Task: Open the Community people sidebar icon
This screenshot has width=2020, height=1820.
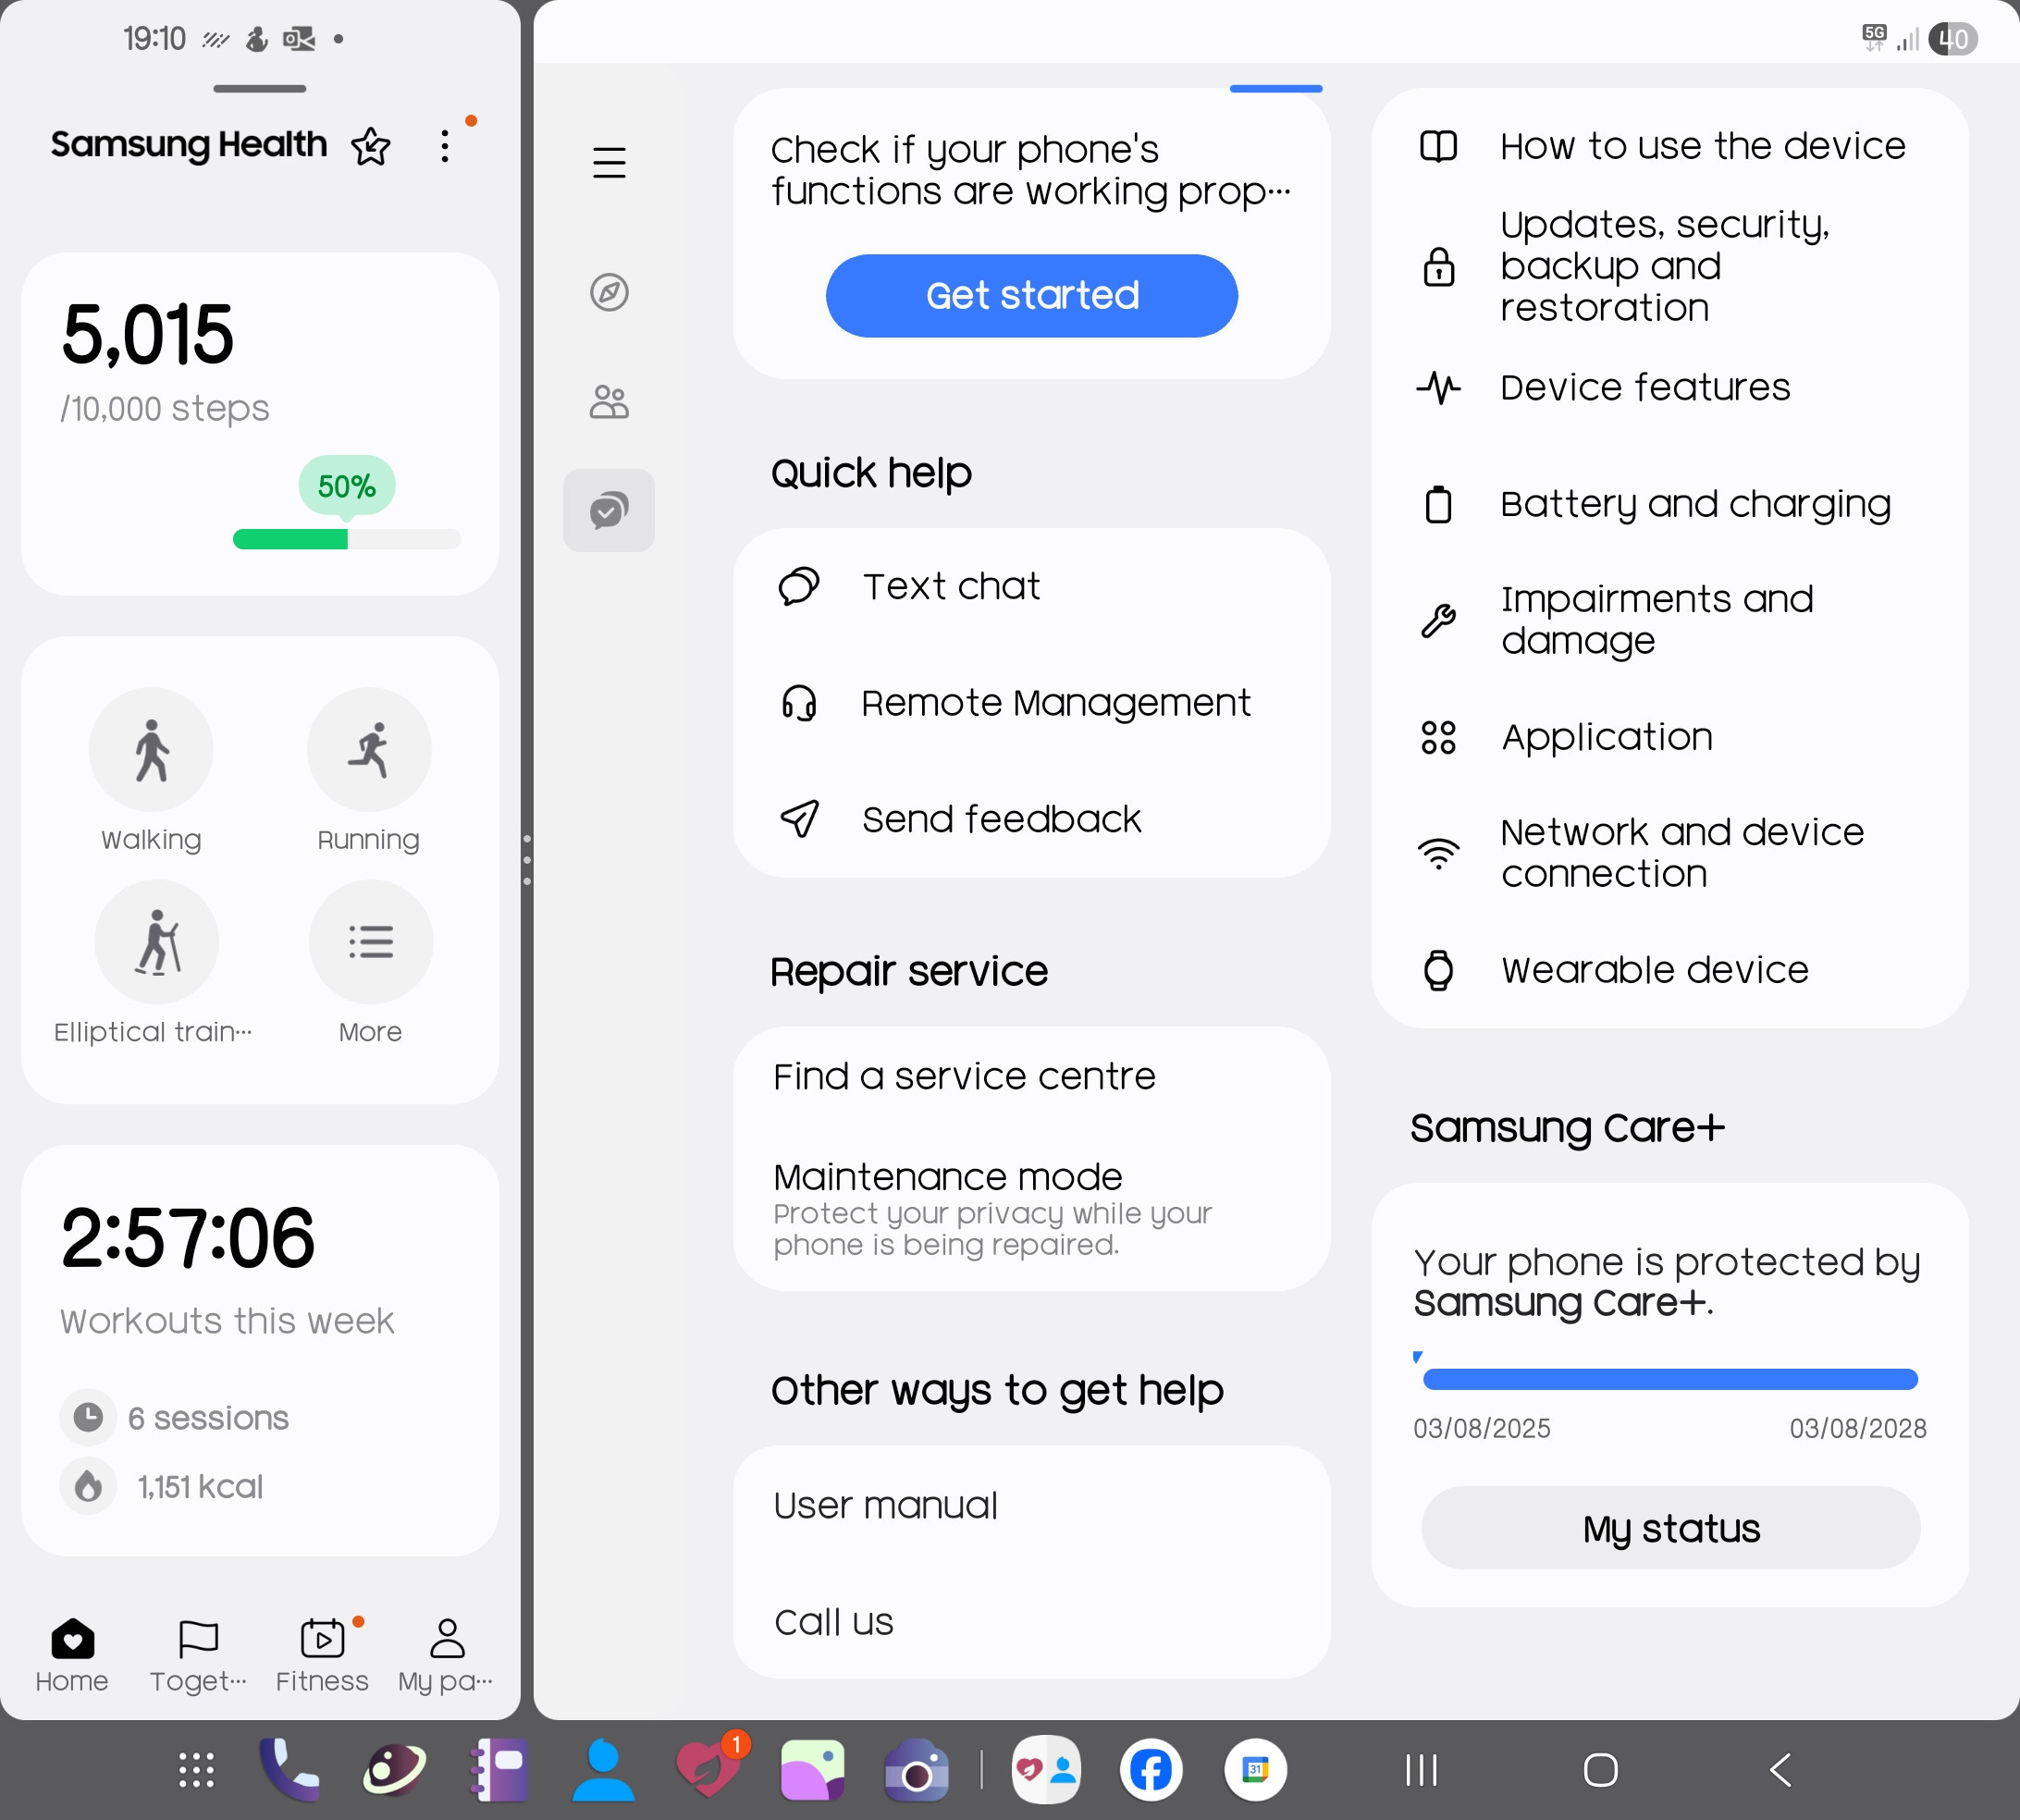Action: (609, 402)
